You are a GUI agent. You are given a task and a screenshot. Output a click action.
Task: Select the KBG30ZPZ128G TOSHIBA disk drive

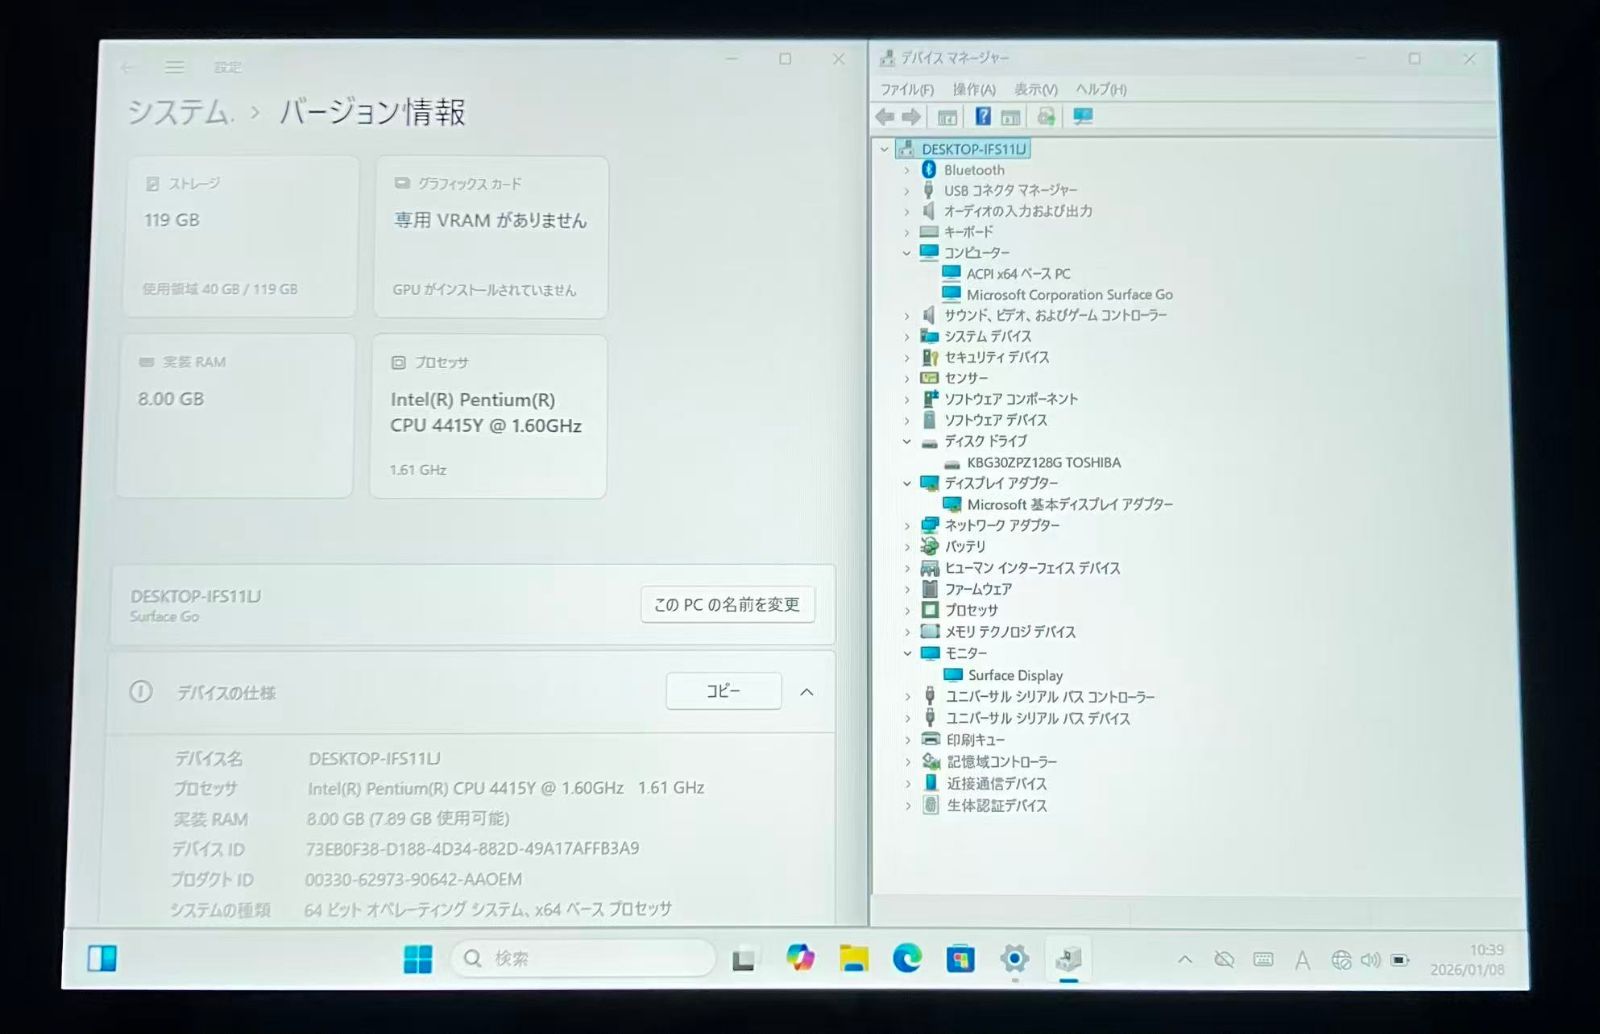[1043, 462]
